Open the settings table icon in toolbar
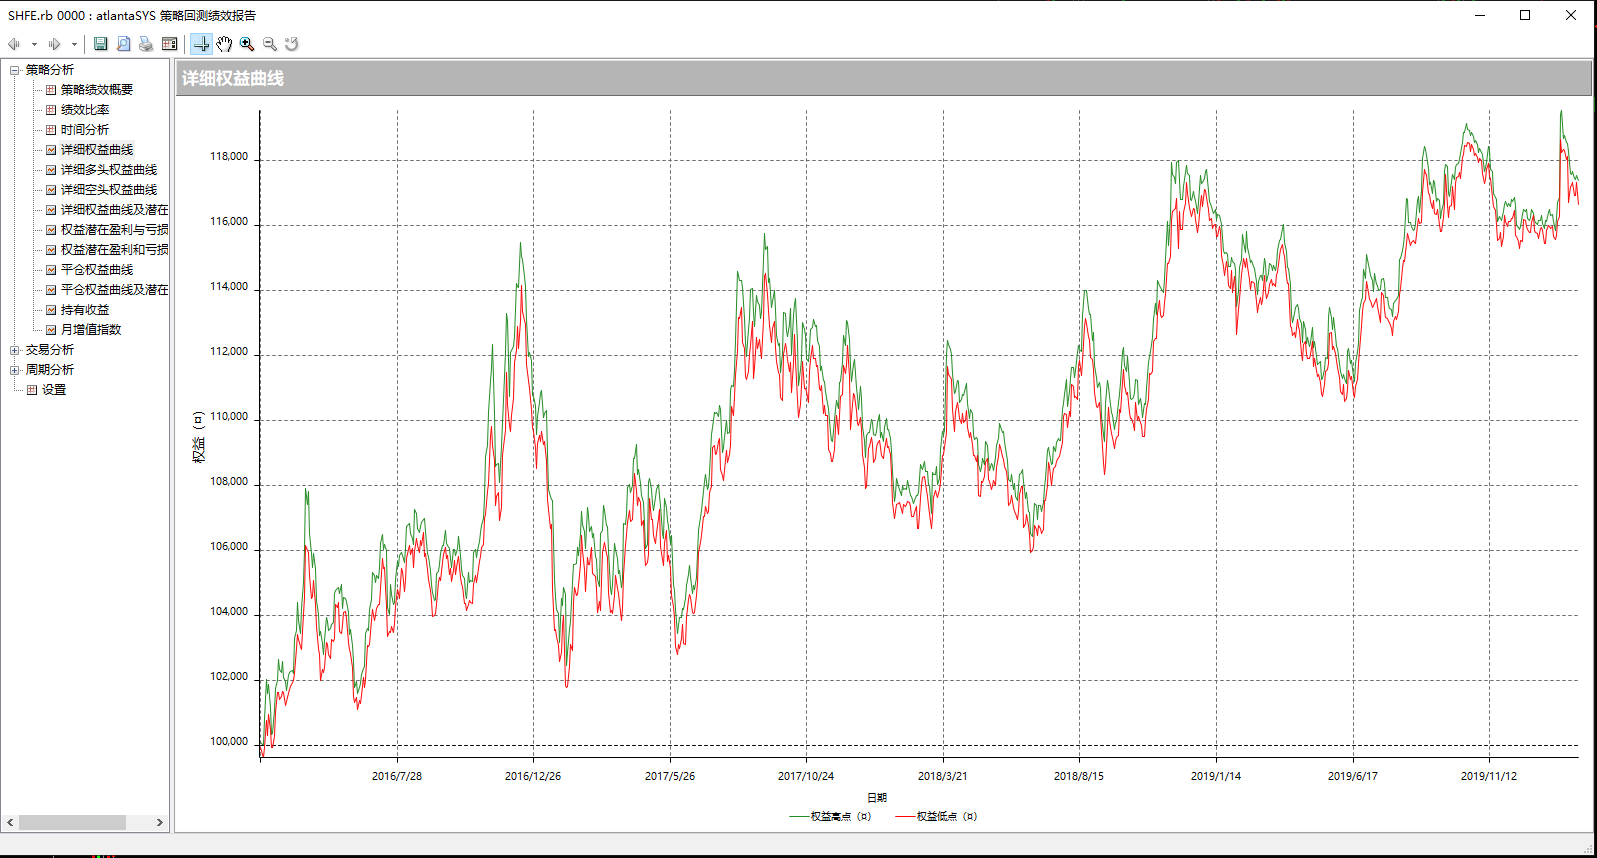This screenshot has width=1597, height=858. 170,44
